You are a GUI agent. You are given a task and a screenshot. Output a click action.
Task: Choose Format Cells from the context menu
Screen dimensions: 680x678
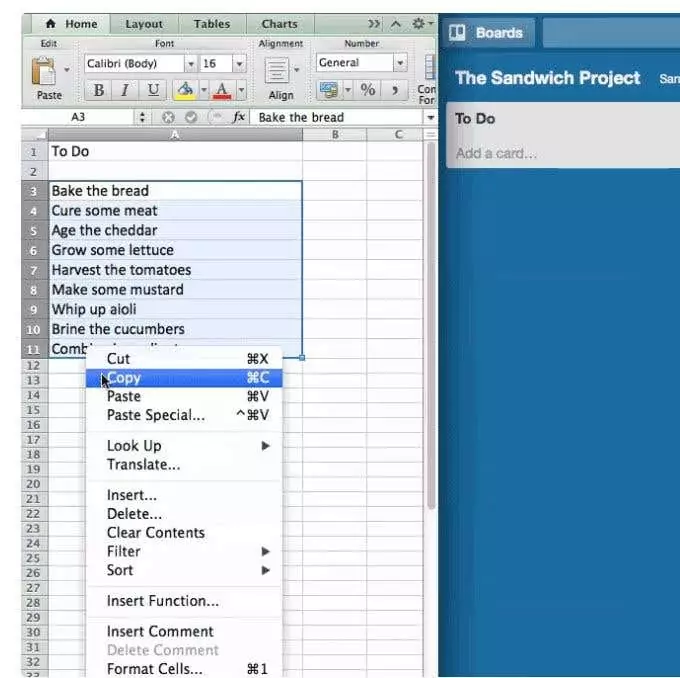click(184, 669)
